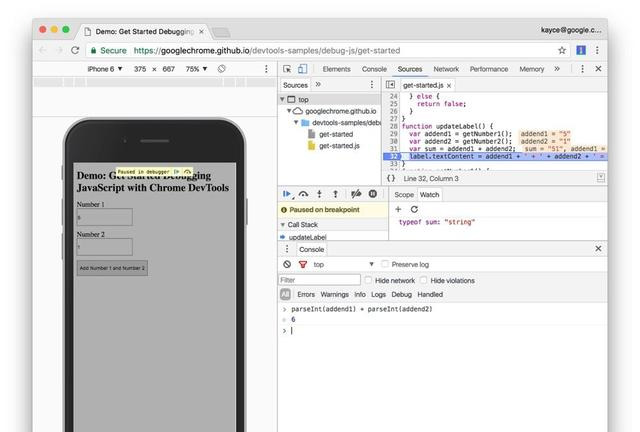
Task: Toggle the device toolbar icon in DevTools
Action: tap(302, 69)
